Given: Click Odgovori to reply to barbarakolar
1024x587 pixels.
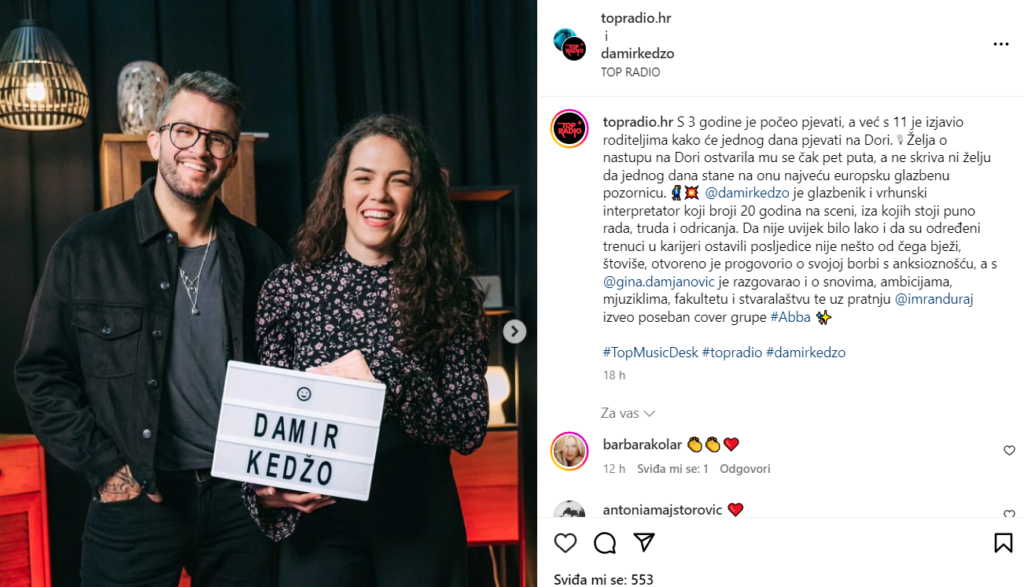Looking at the screenshot, I should [745, 469].
